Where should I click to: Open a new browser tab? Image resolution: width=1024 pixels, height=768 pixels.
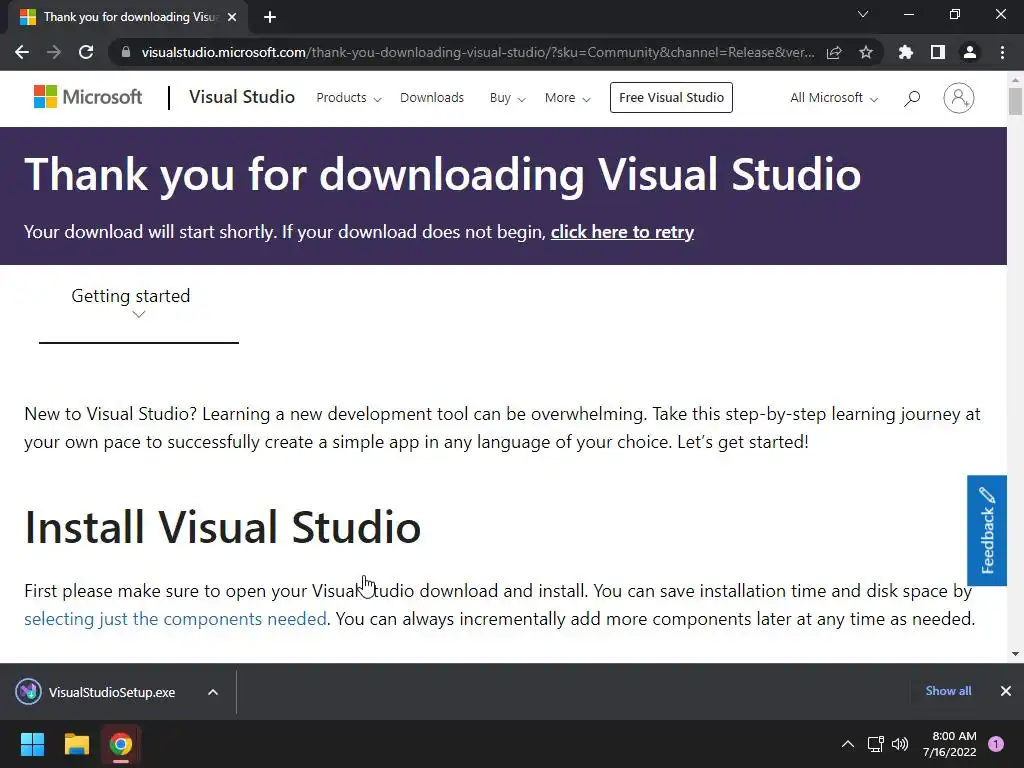[270, 17]
